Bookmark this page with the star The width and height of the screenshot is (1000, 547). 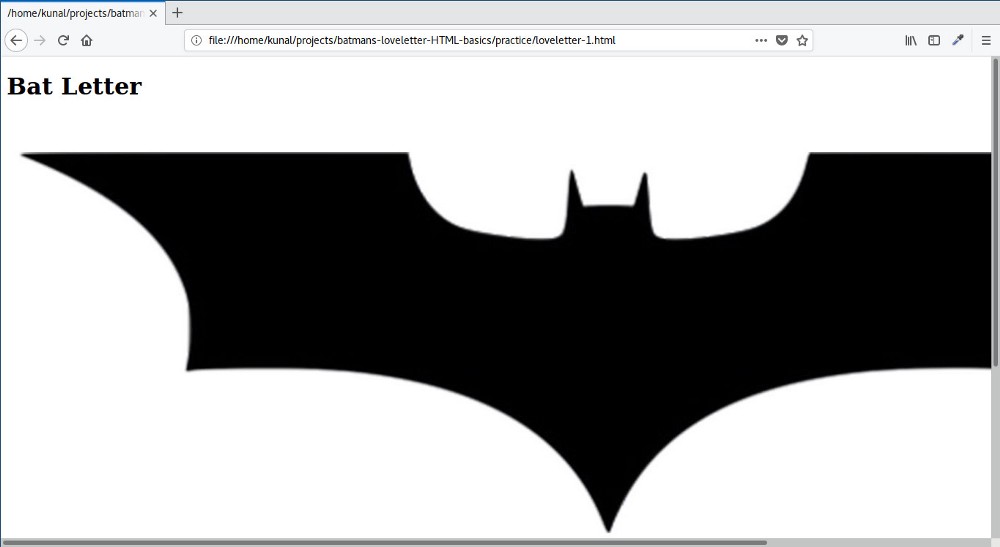[802, 40]
